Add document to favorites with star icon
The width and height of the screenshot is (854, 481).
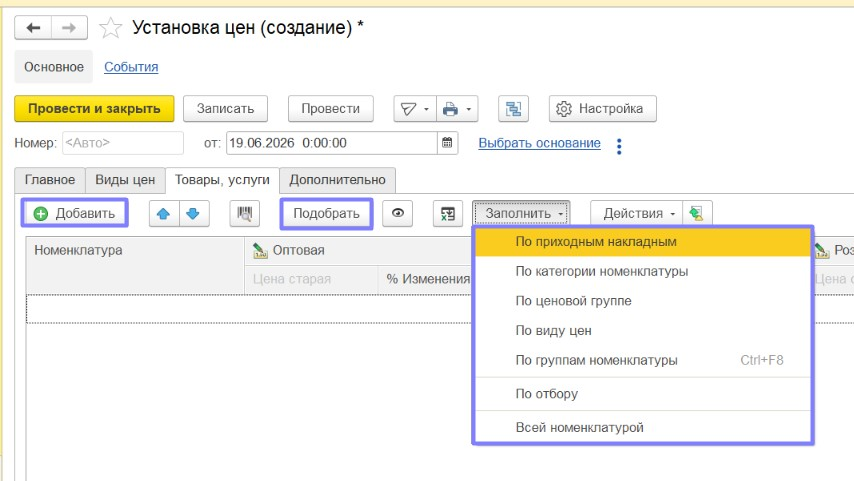pyautogui.click(x=111, y=28)
